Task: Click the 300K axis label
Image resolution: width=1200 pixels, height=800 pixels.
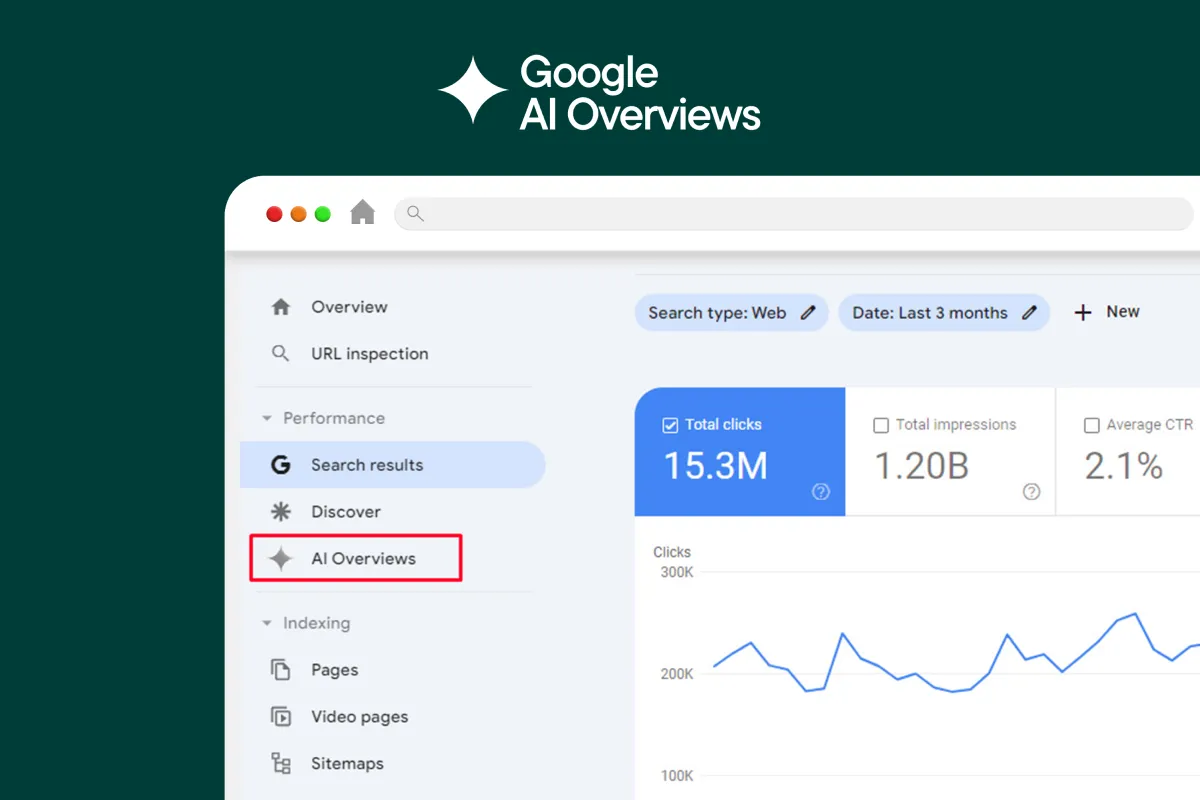Action: coord(676,573)
